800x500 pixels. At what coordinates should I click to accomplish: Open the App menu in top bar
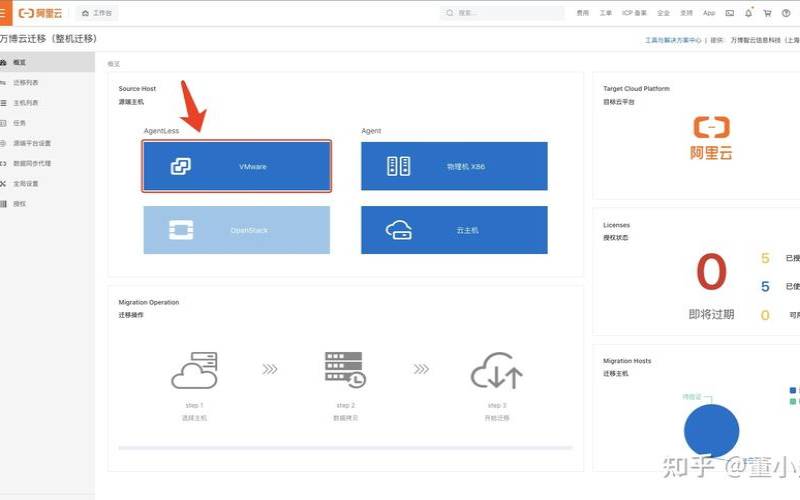[709, 13]
